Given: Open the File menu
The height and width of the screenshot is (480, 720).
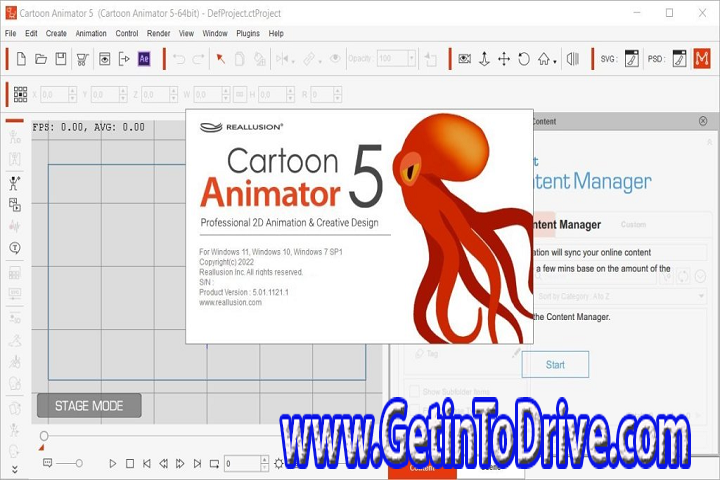Looking at the screenshot, I should 11,34.
